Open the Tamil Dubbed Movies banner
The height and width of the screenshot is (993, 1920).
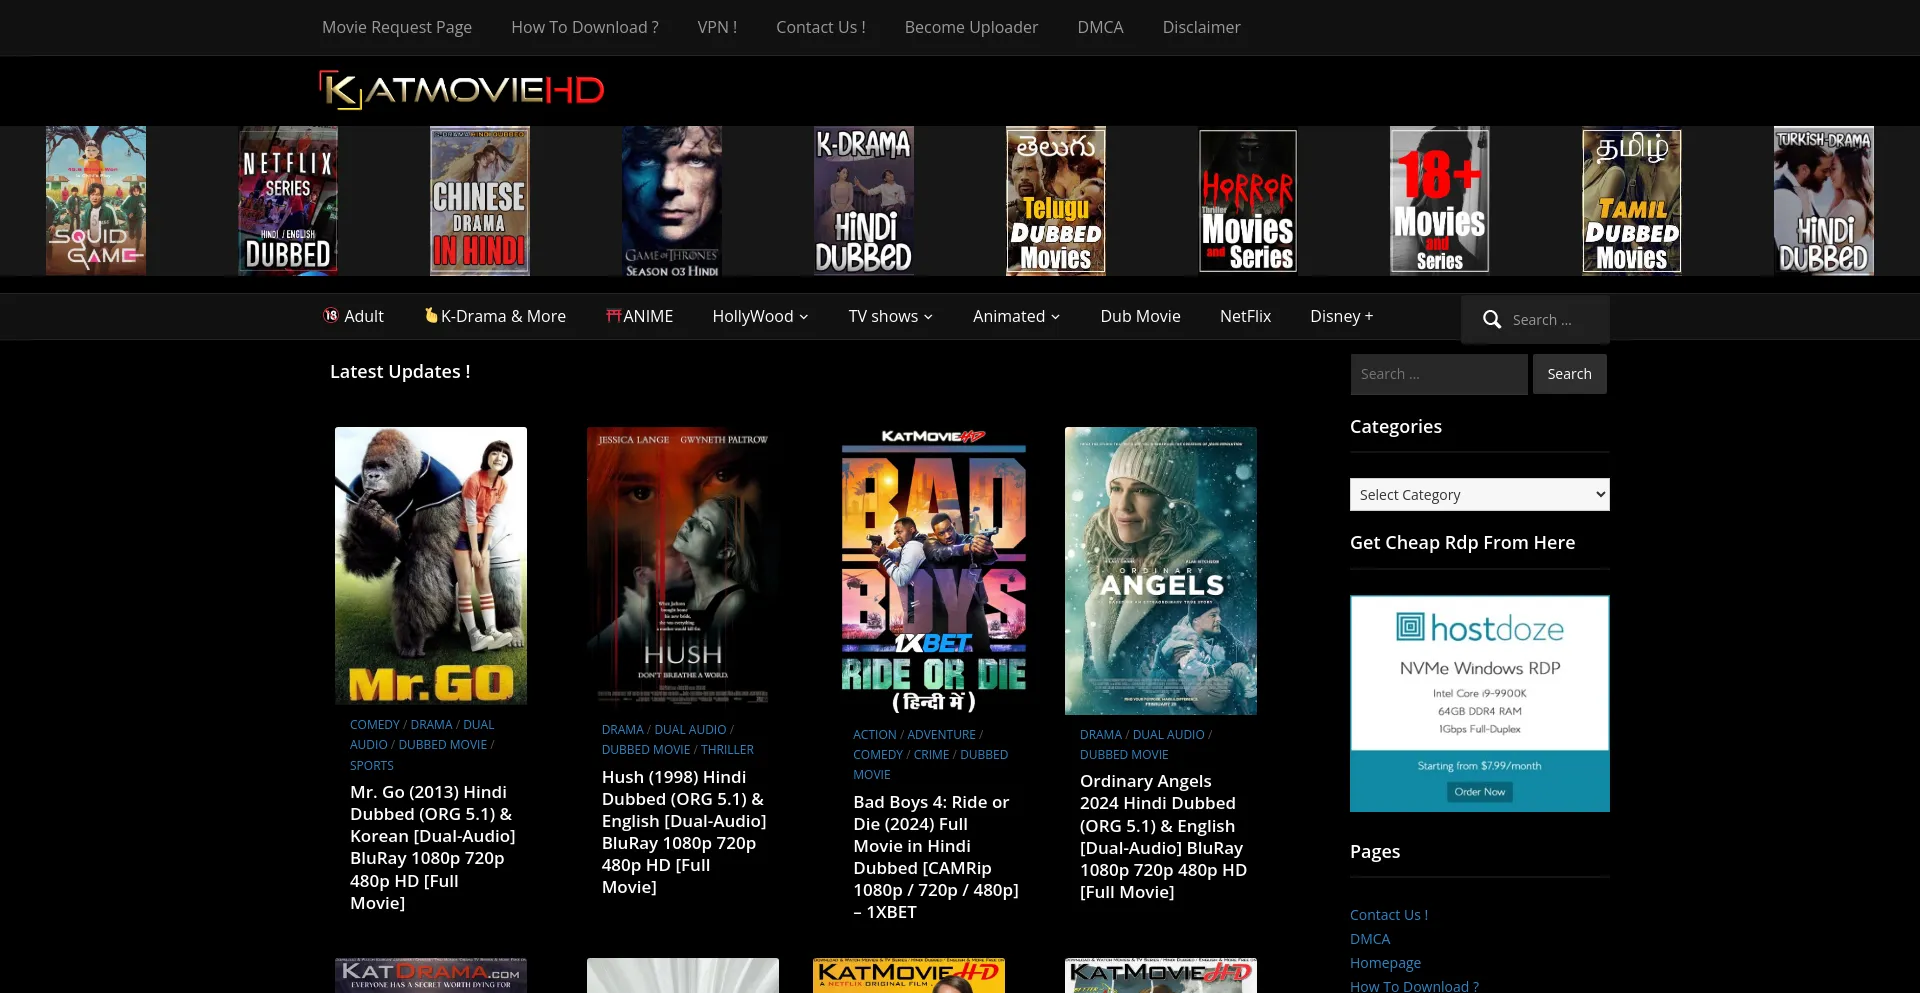(x=1632, y=200)
